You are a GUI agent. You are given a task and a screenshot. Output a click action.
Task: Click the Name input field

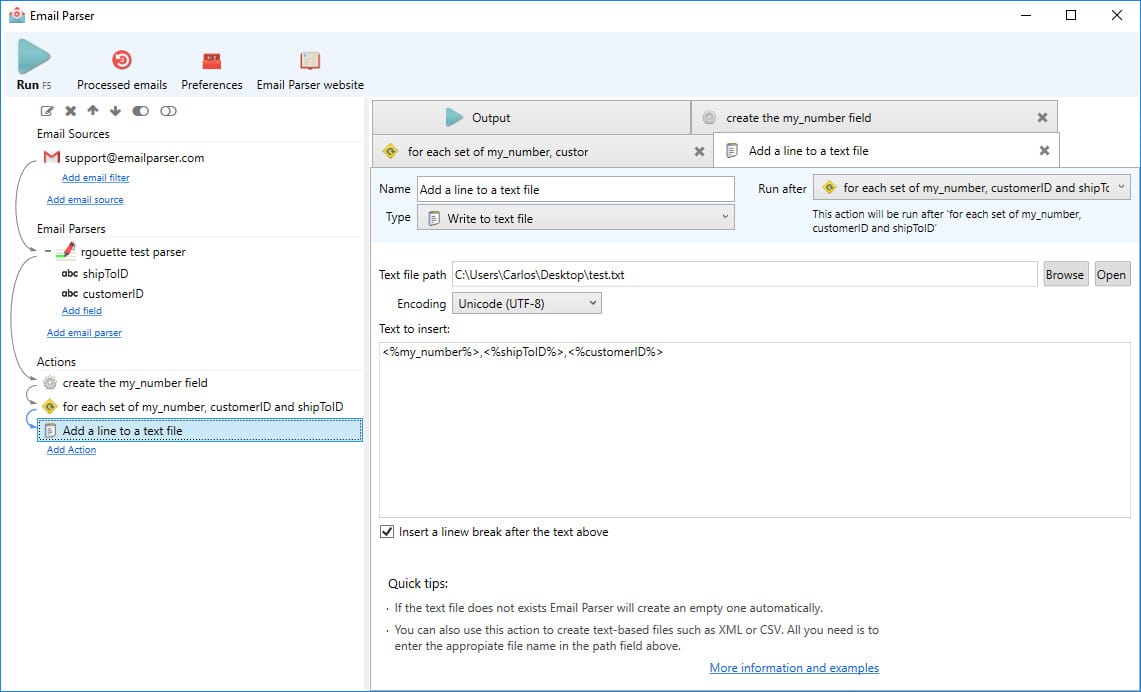pos(576,189)
